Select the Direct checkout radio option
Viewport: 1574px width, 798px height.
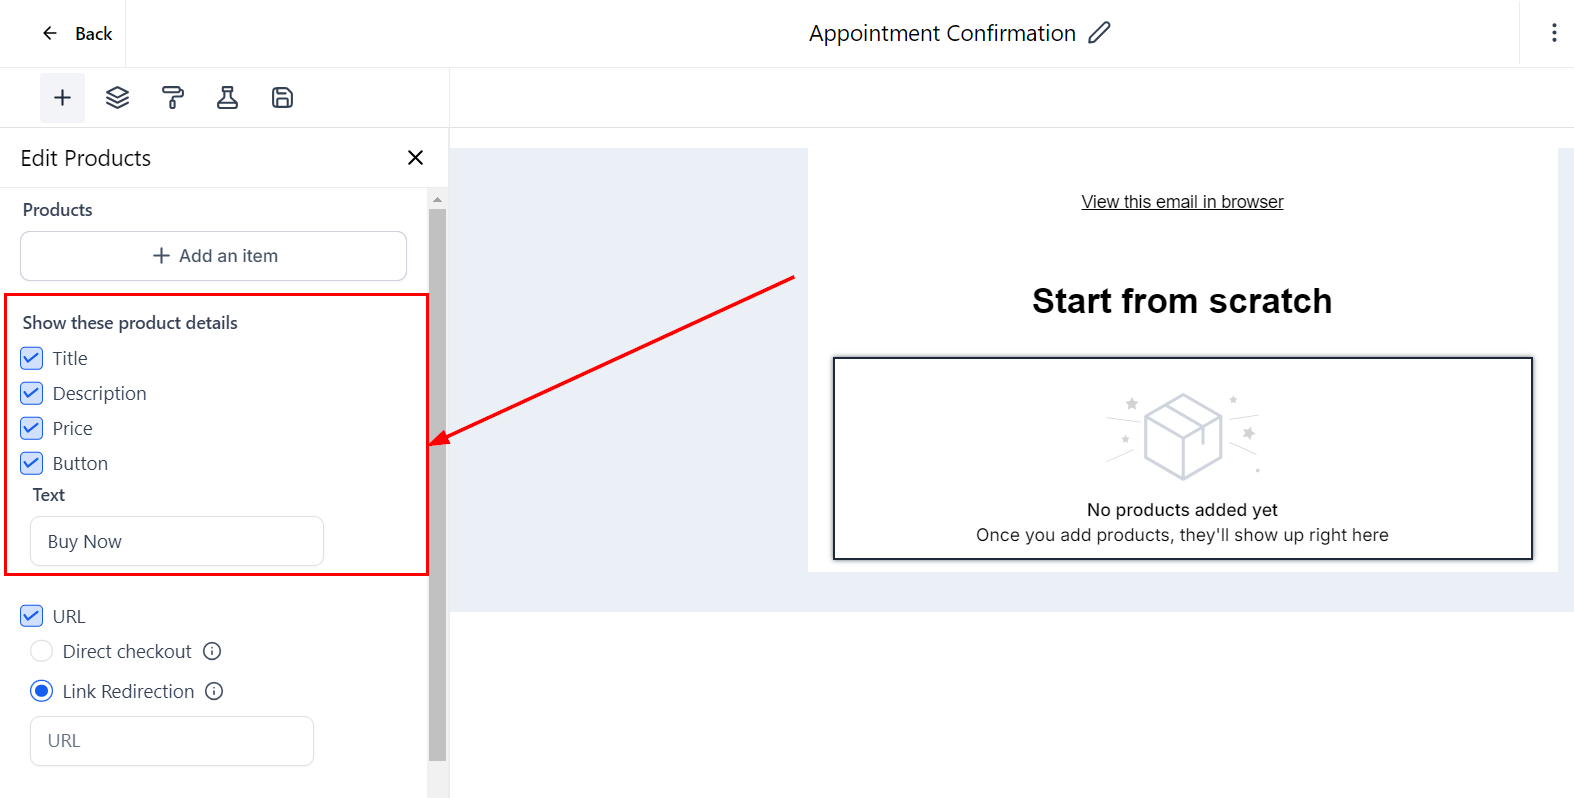point(41,651)
